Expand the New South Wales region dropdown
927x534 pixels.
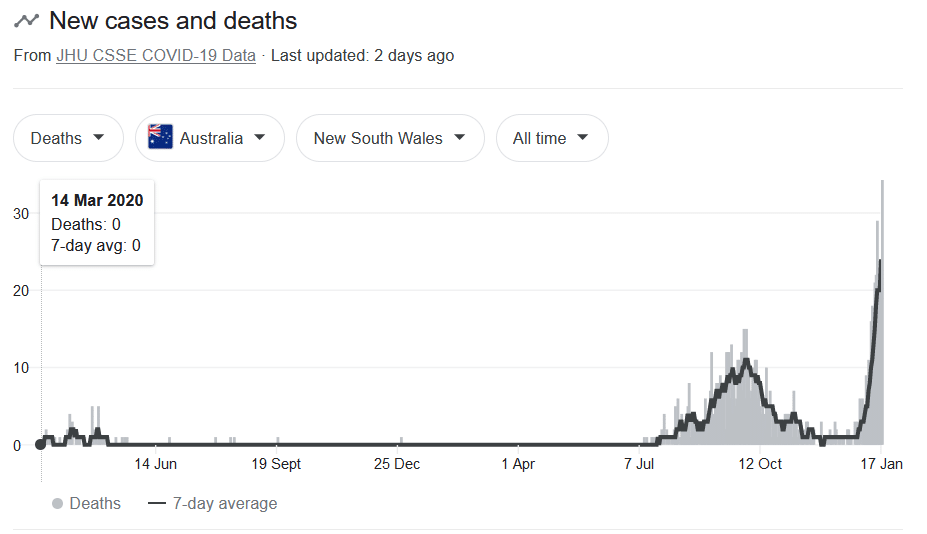(390, 138)
